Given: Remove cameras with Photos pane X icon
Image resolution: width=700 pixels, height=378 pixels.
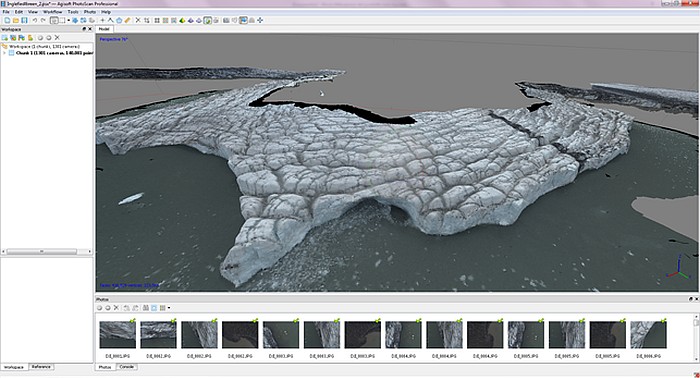Looking at the screenshot, I should tap(116, 308).
